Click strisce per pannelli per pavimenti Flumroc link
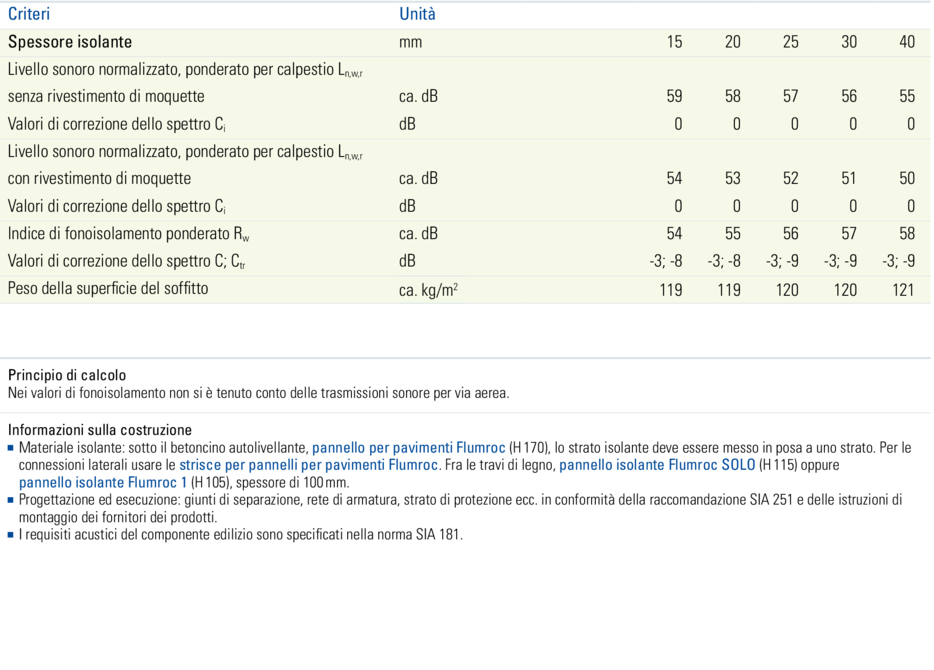Viewport: 934px width, 670px height. click(x=308, y=465)
